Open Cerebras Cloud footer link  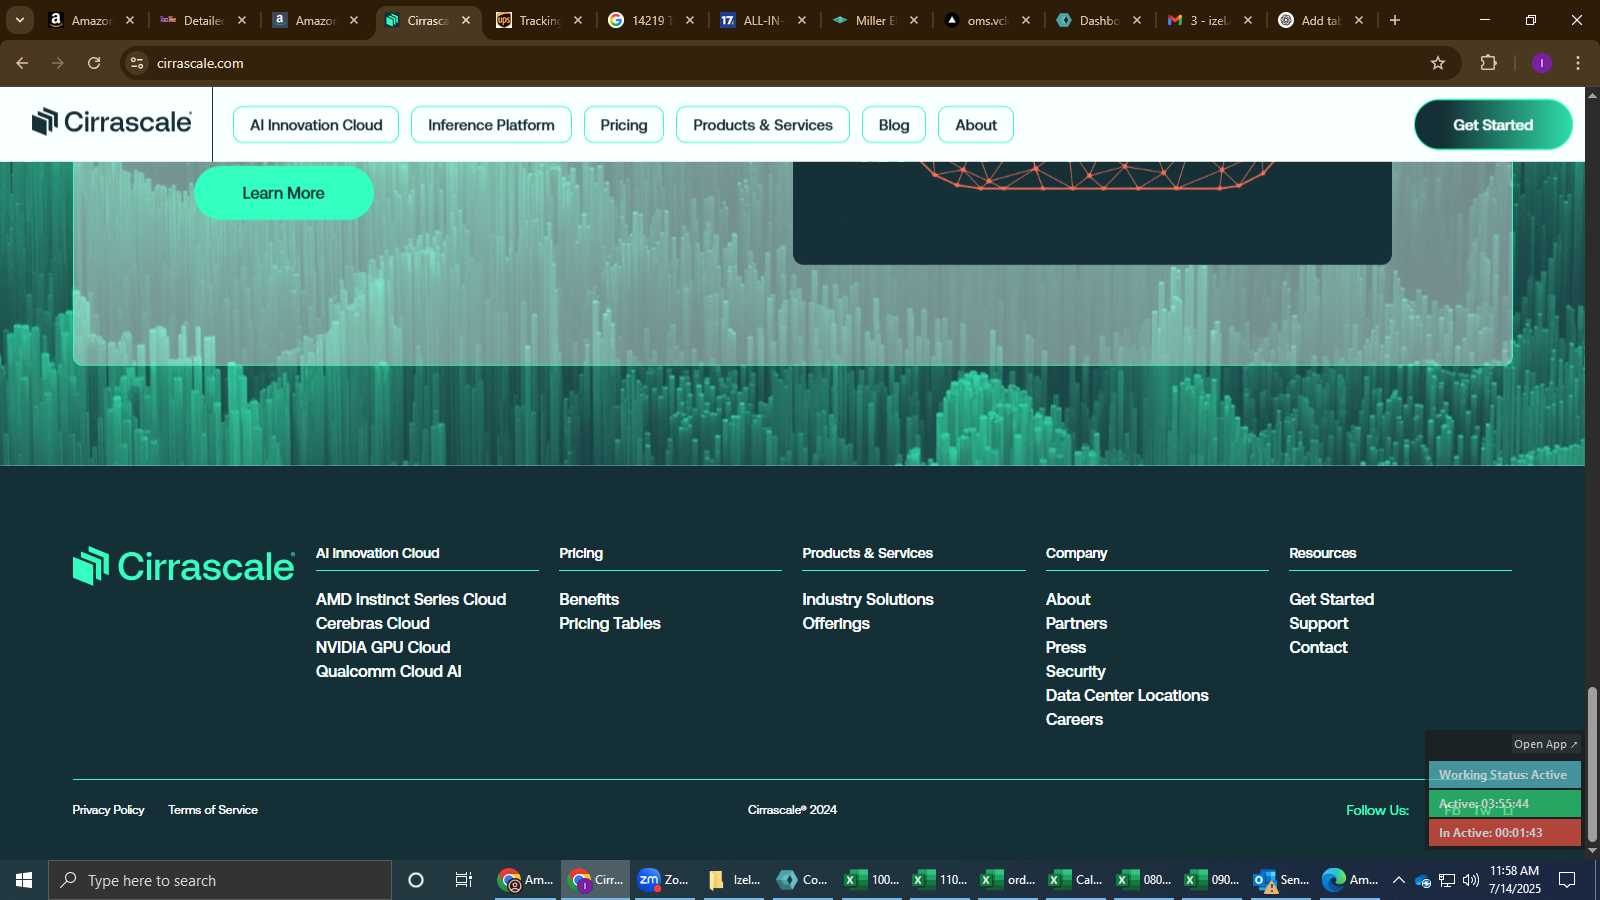373,623
